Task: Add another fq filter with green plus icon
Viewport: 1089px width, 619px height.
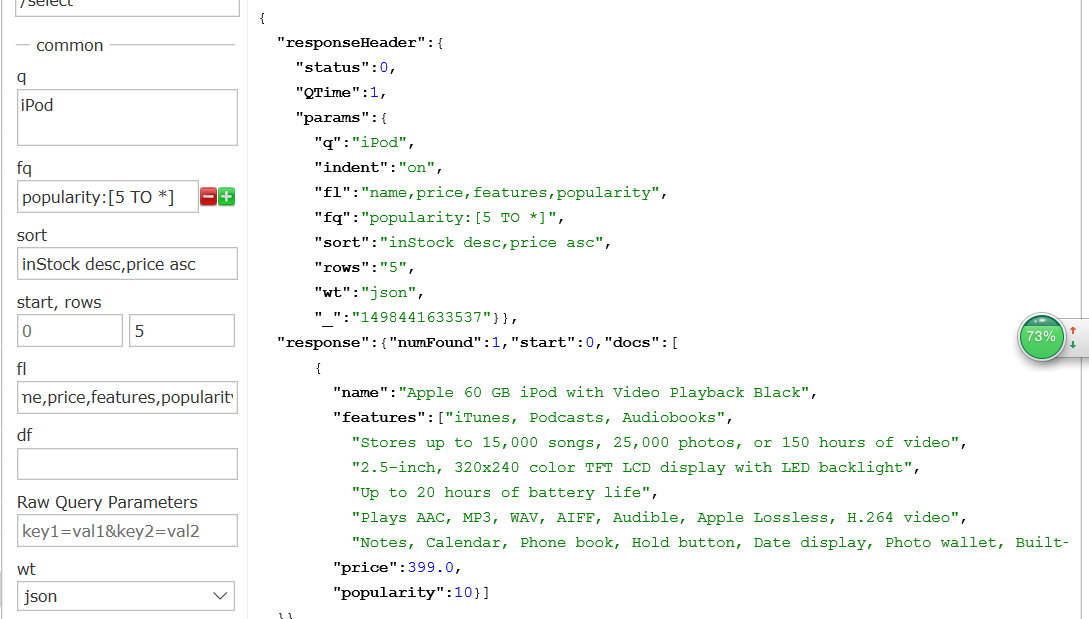Action: [226, 197]
